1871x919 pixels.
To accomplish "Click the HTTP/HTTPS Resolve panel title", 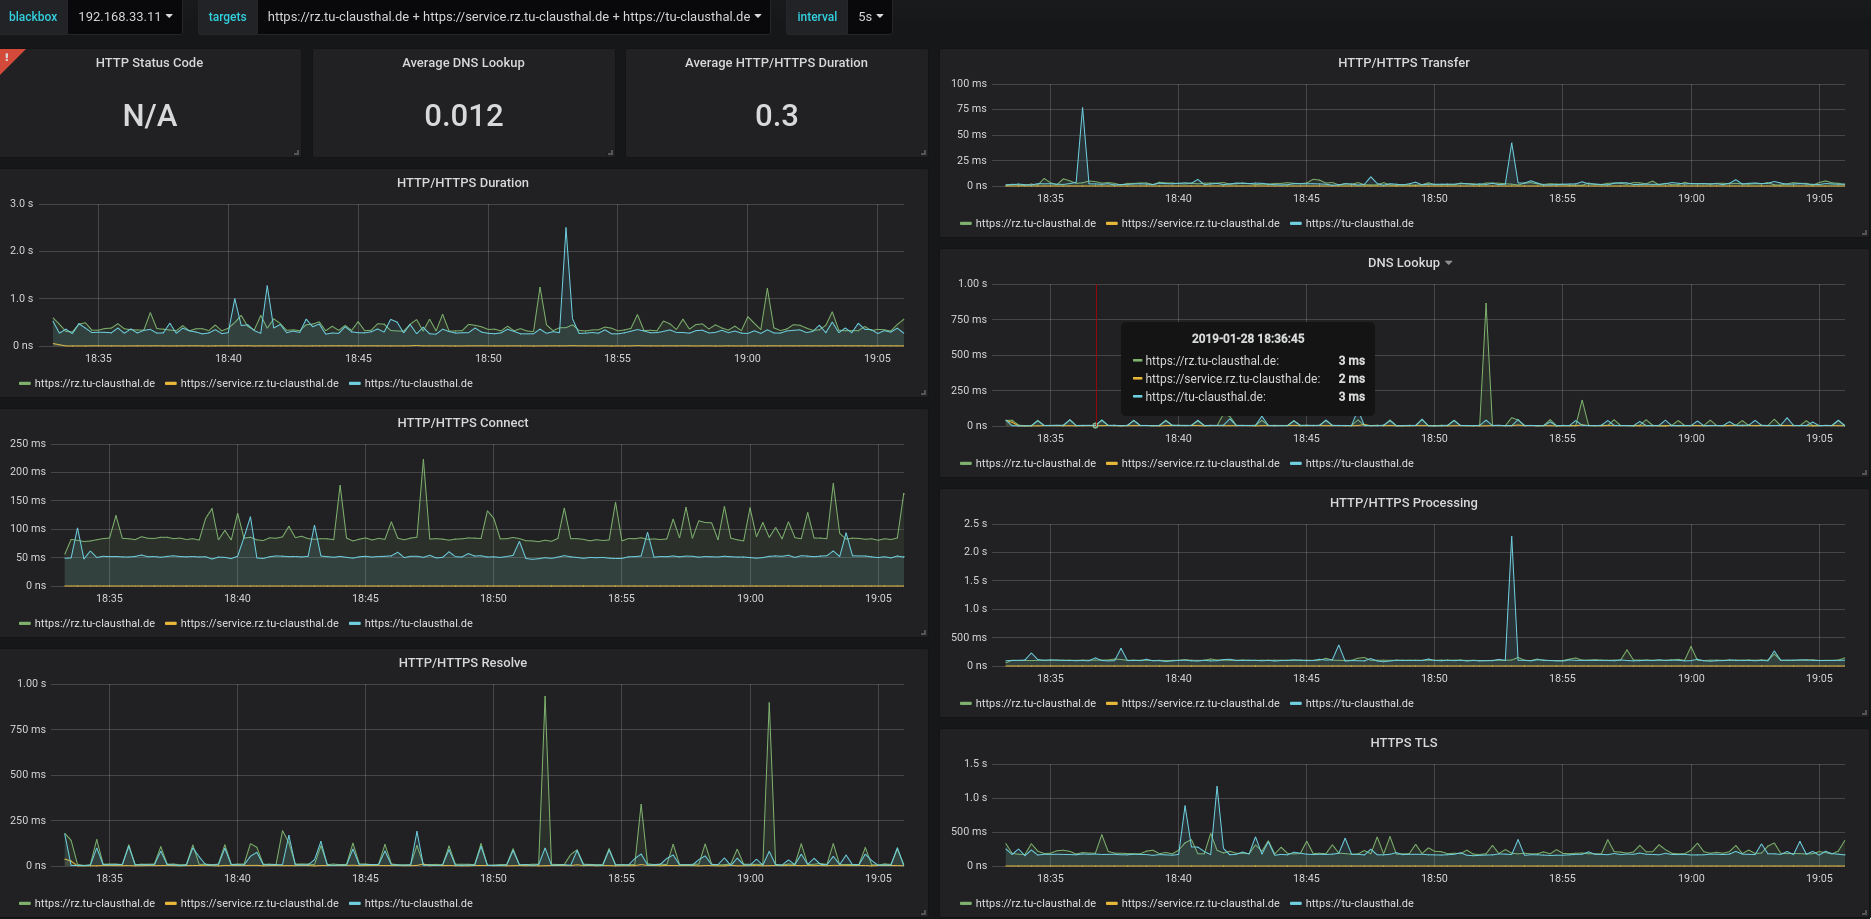I will 462,663.
